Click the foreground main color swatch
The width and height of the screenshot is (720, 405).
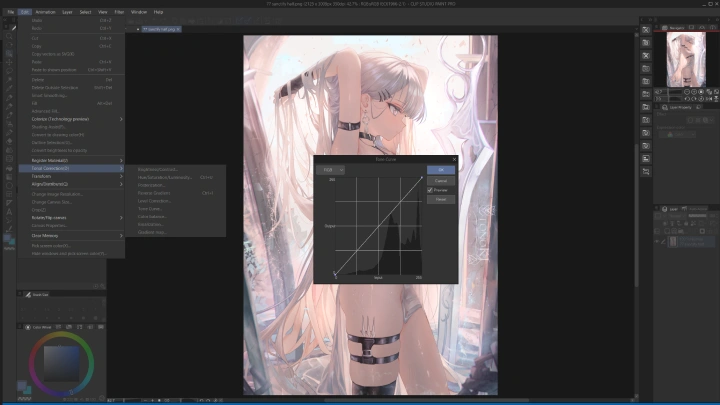click(x=22, y=385)
